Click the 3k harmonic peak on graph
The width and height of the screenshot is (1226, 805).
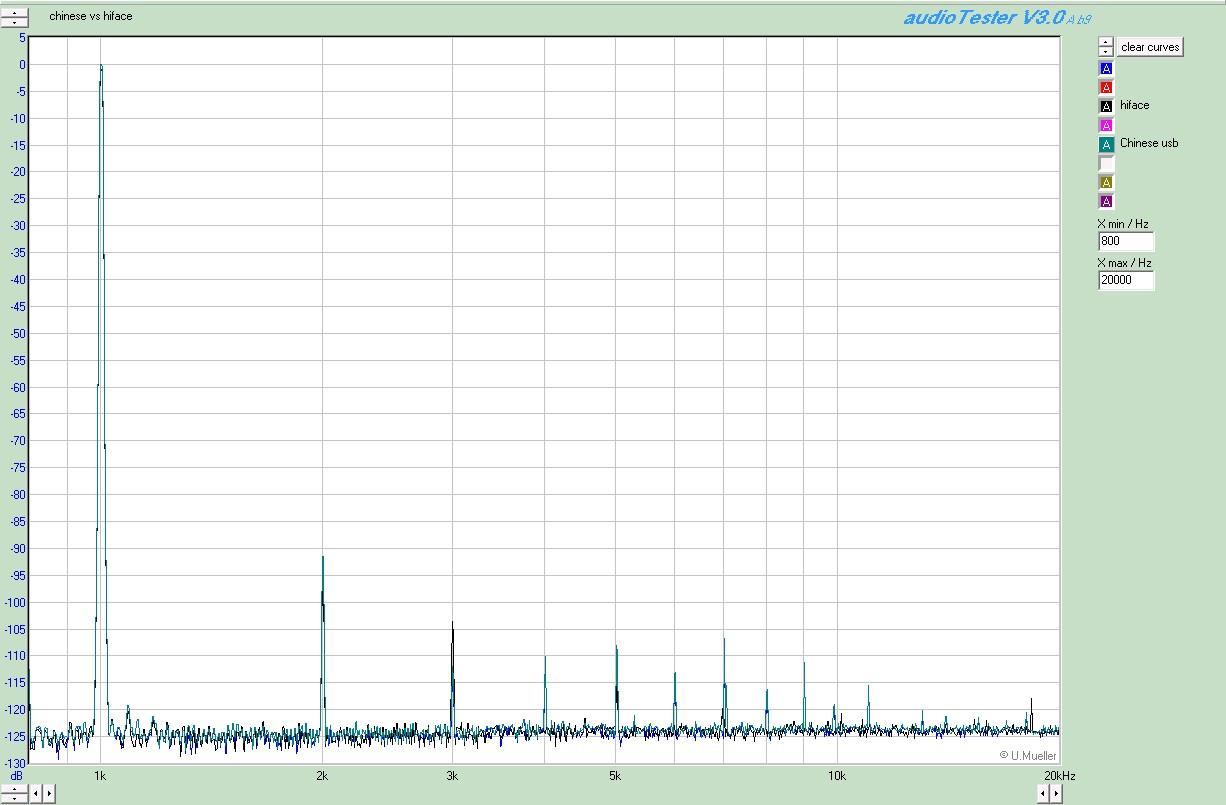tap(452, 625)
